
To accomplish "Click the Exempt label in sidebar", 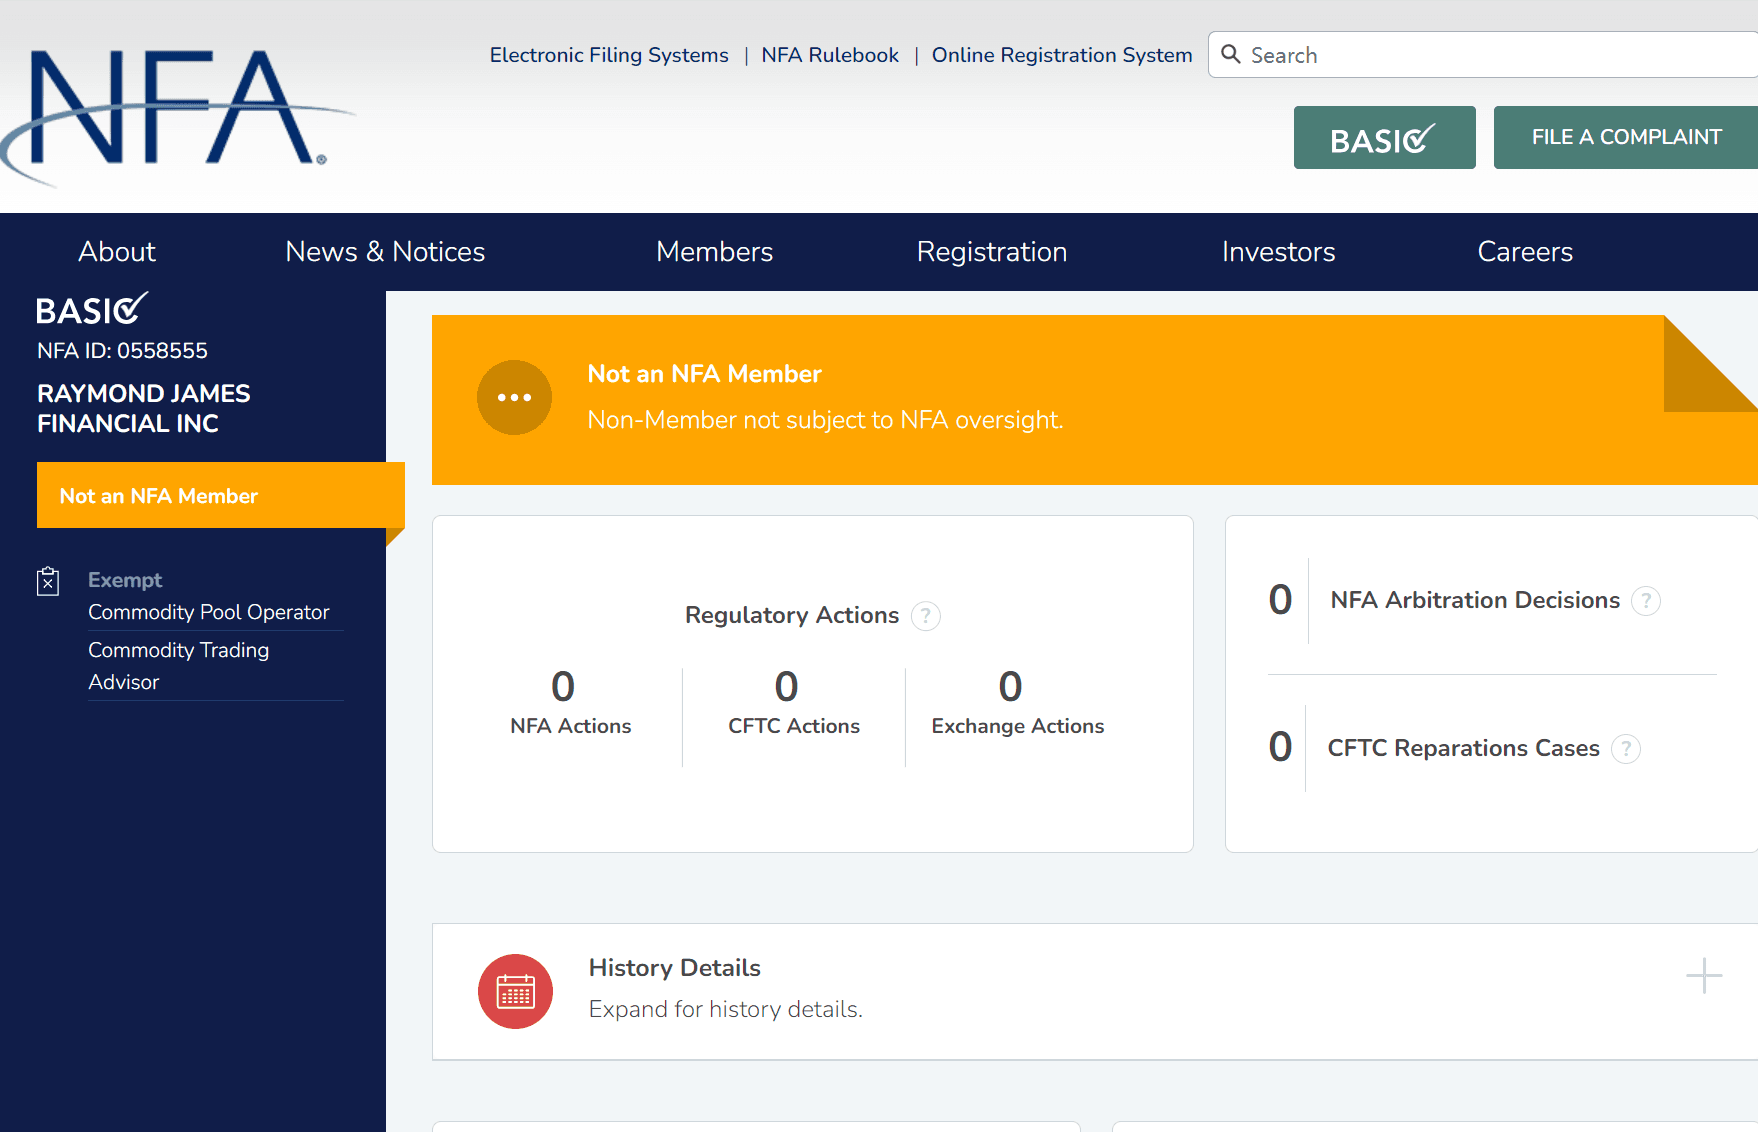I will (125, 580).
